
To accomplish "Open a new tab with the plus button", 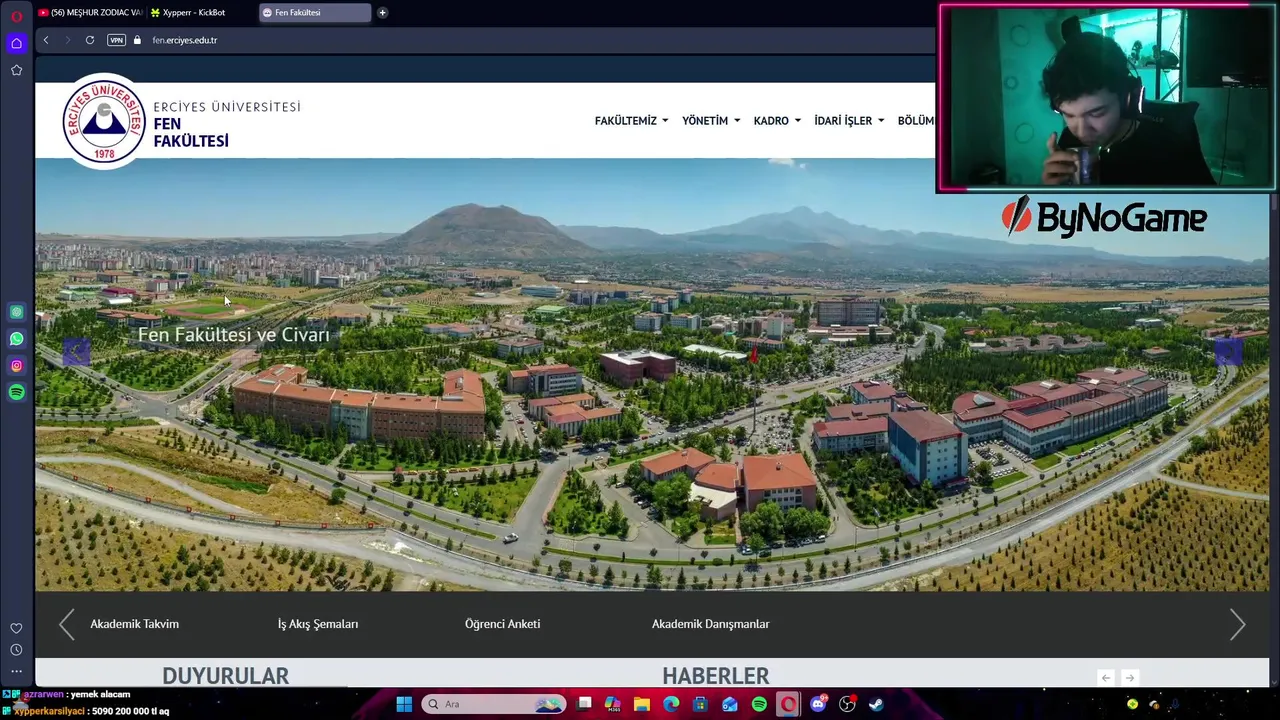I will tap(382, 12).
